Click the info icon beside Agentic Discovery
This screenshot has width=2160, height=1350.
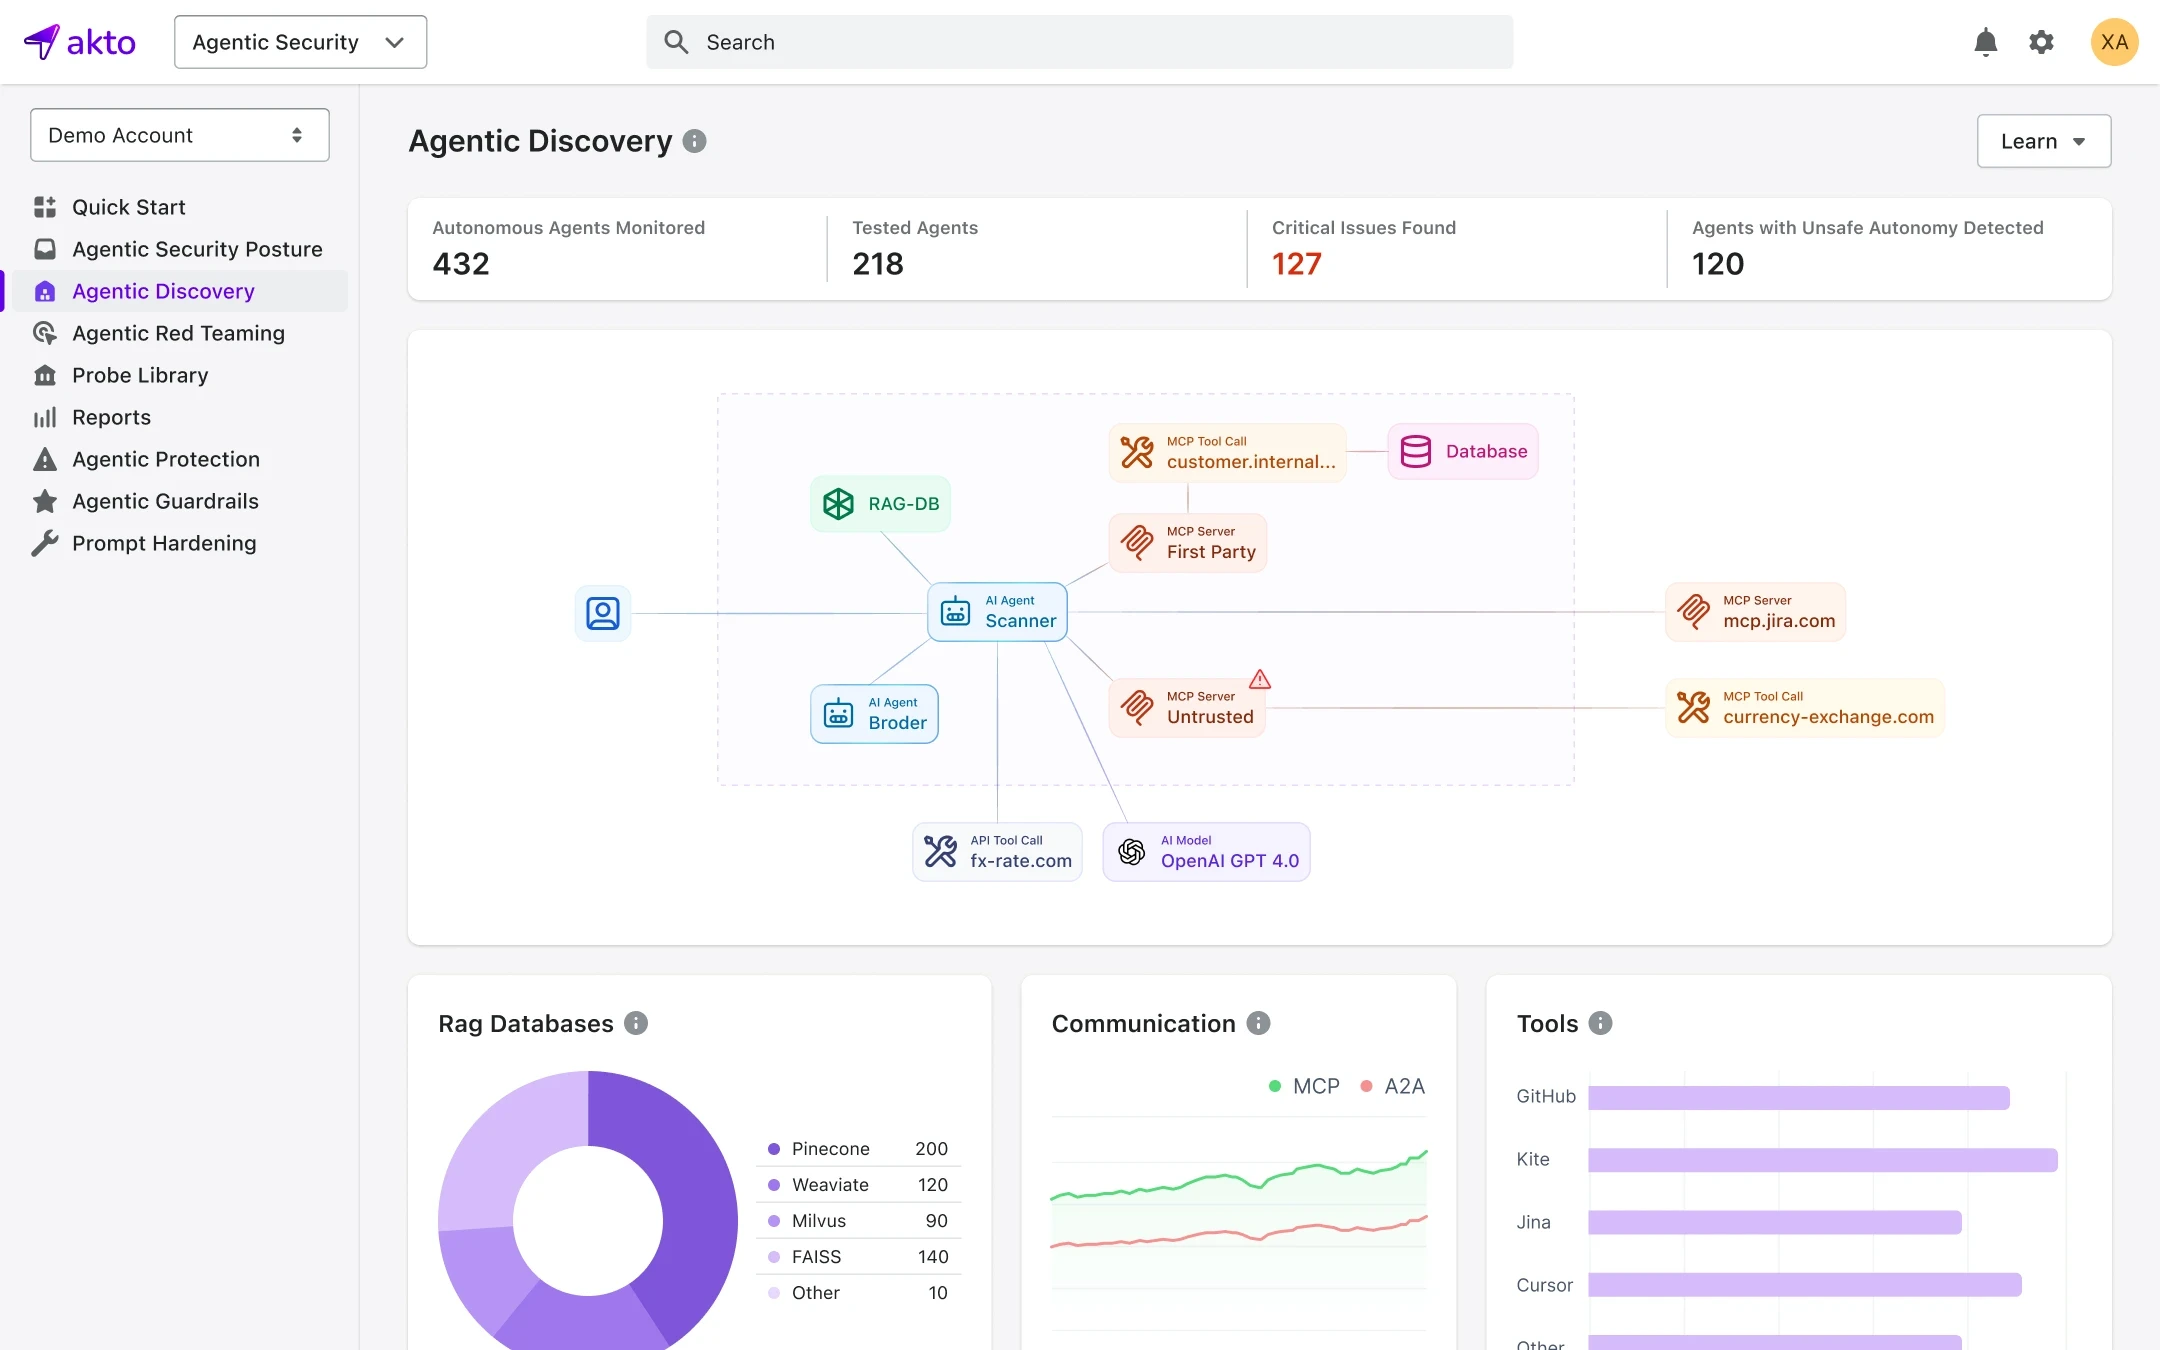tap(694, 141)
